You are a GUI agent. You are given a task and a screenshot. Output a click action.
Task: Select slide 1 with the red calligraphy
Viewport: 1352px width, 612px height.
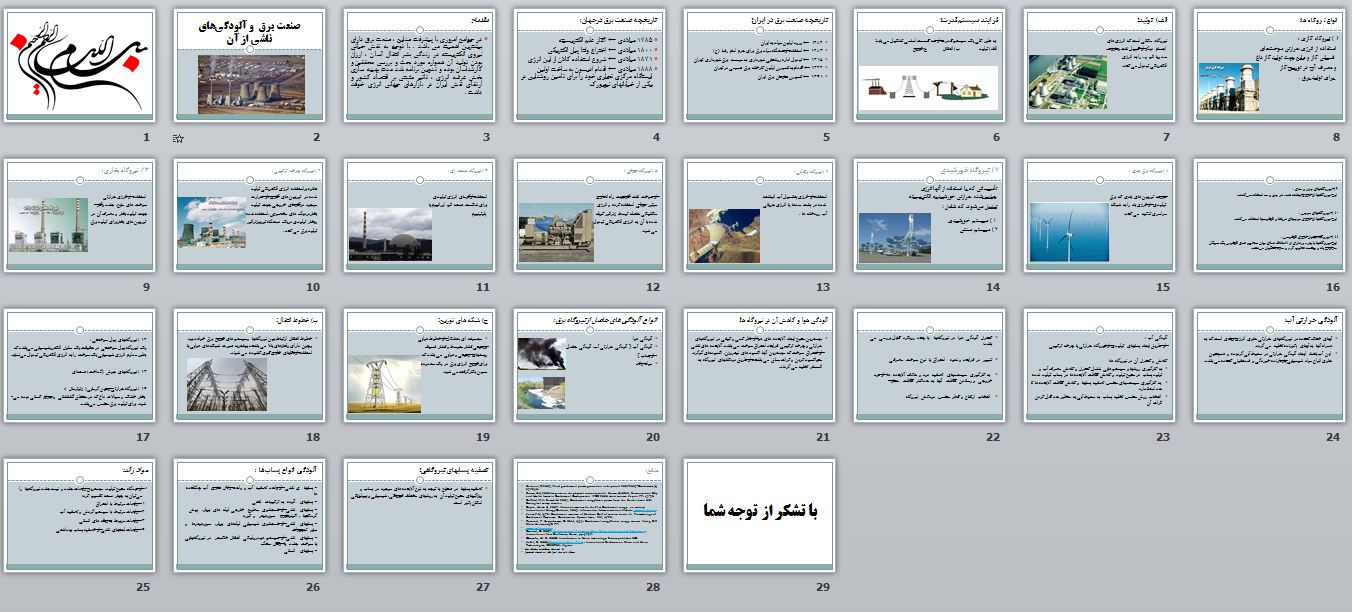coord(80,66)
